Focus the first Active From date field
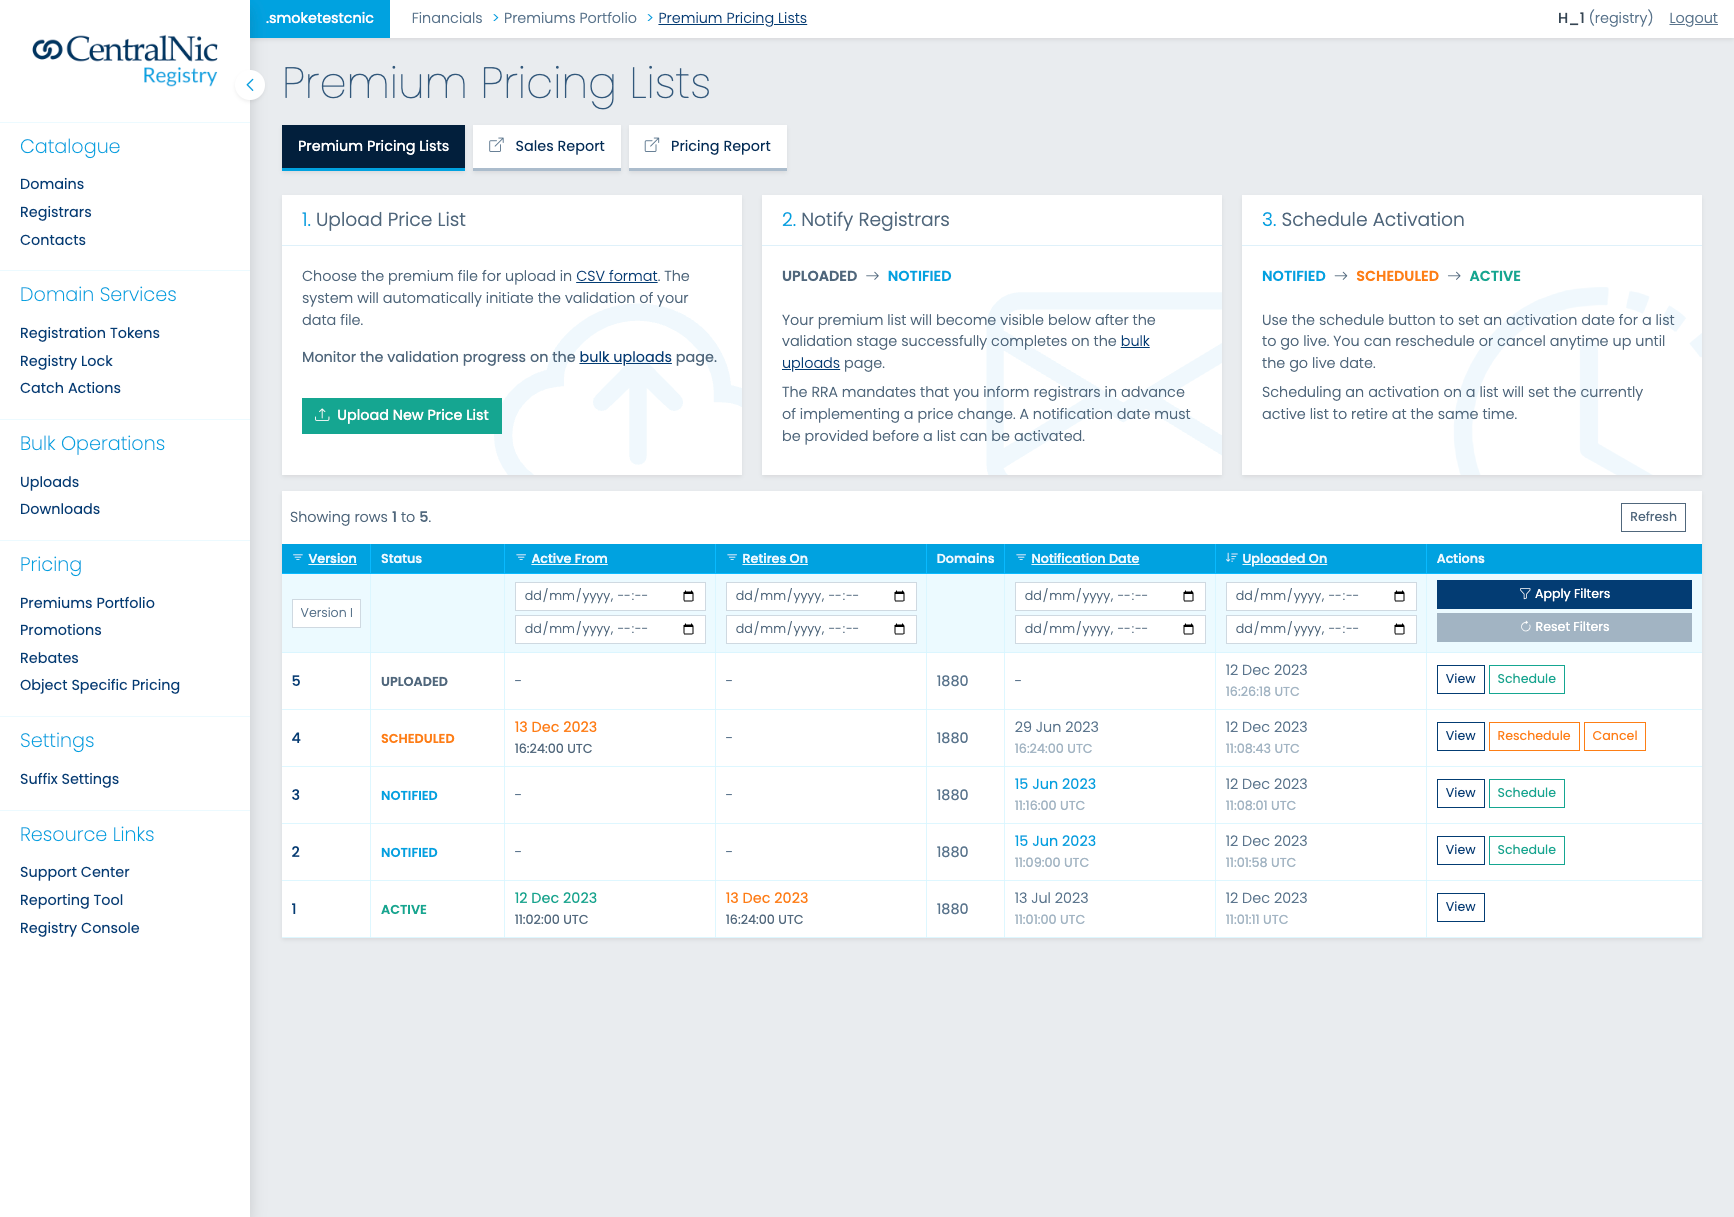The height and width of the screenshot is (1217, 1734). (x=610, y=596)
